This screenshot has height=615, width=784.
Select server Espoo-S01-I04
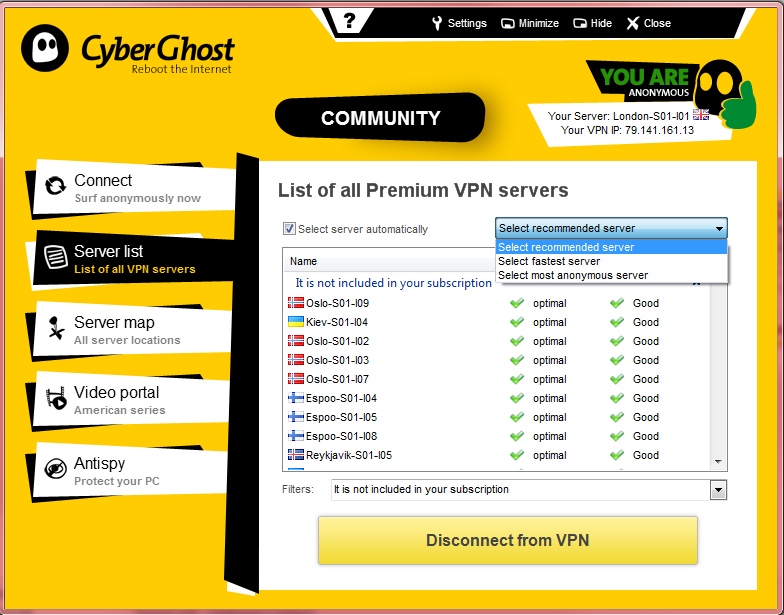(x=341, y=398)
